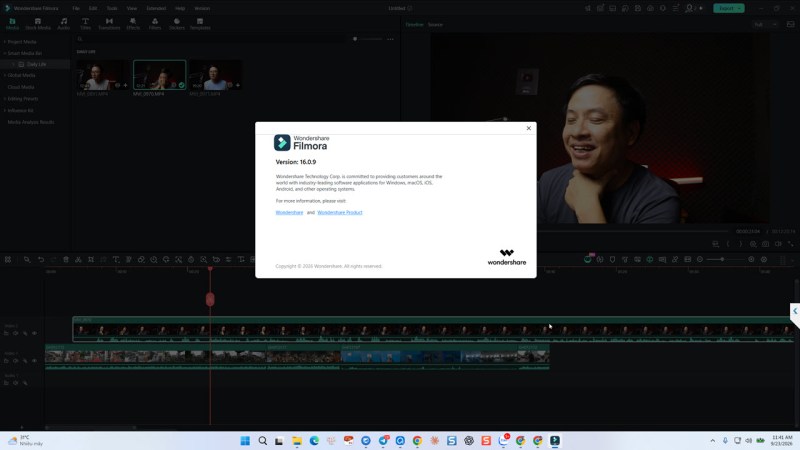Switch to the Media tab

pyautogui.click(x=12, y=24)
